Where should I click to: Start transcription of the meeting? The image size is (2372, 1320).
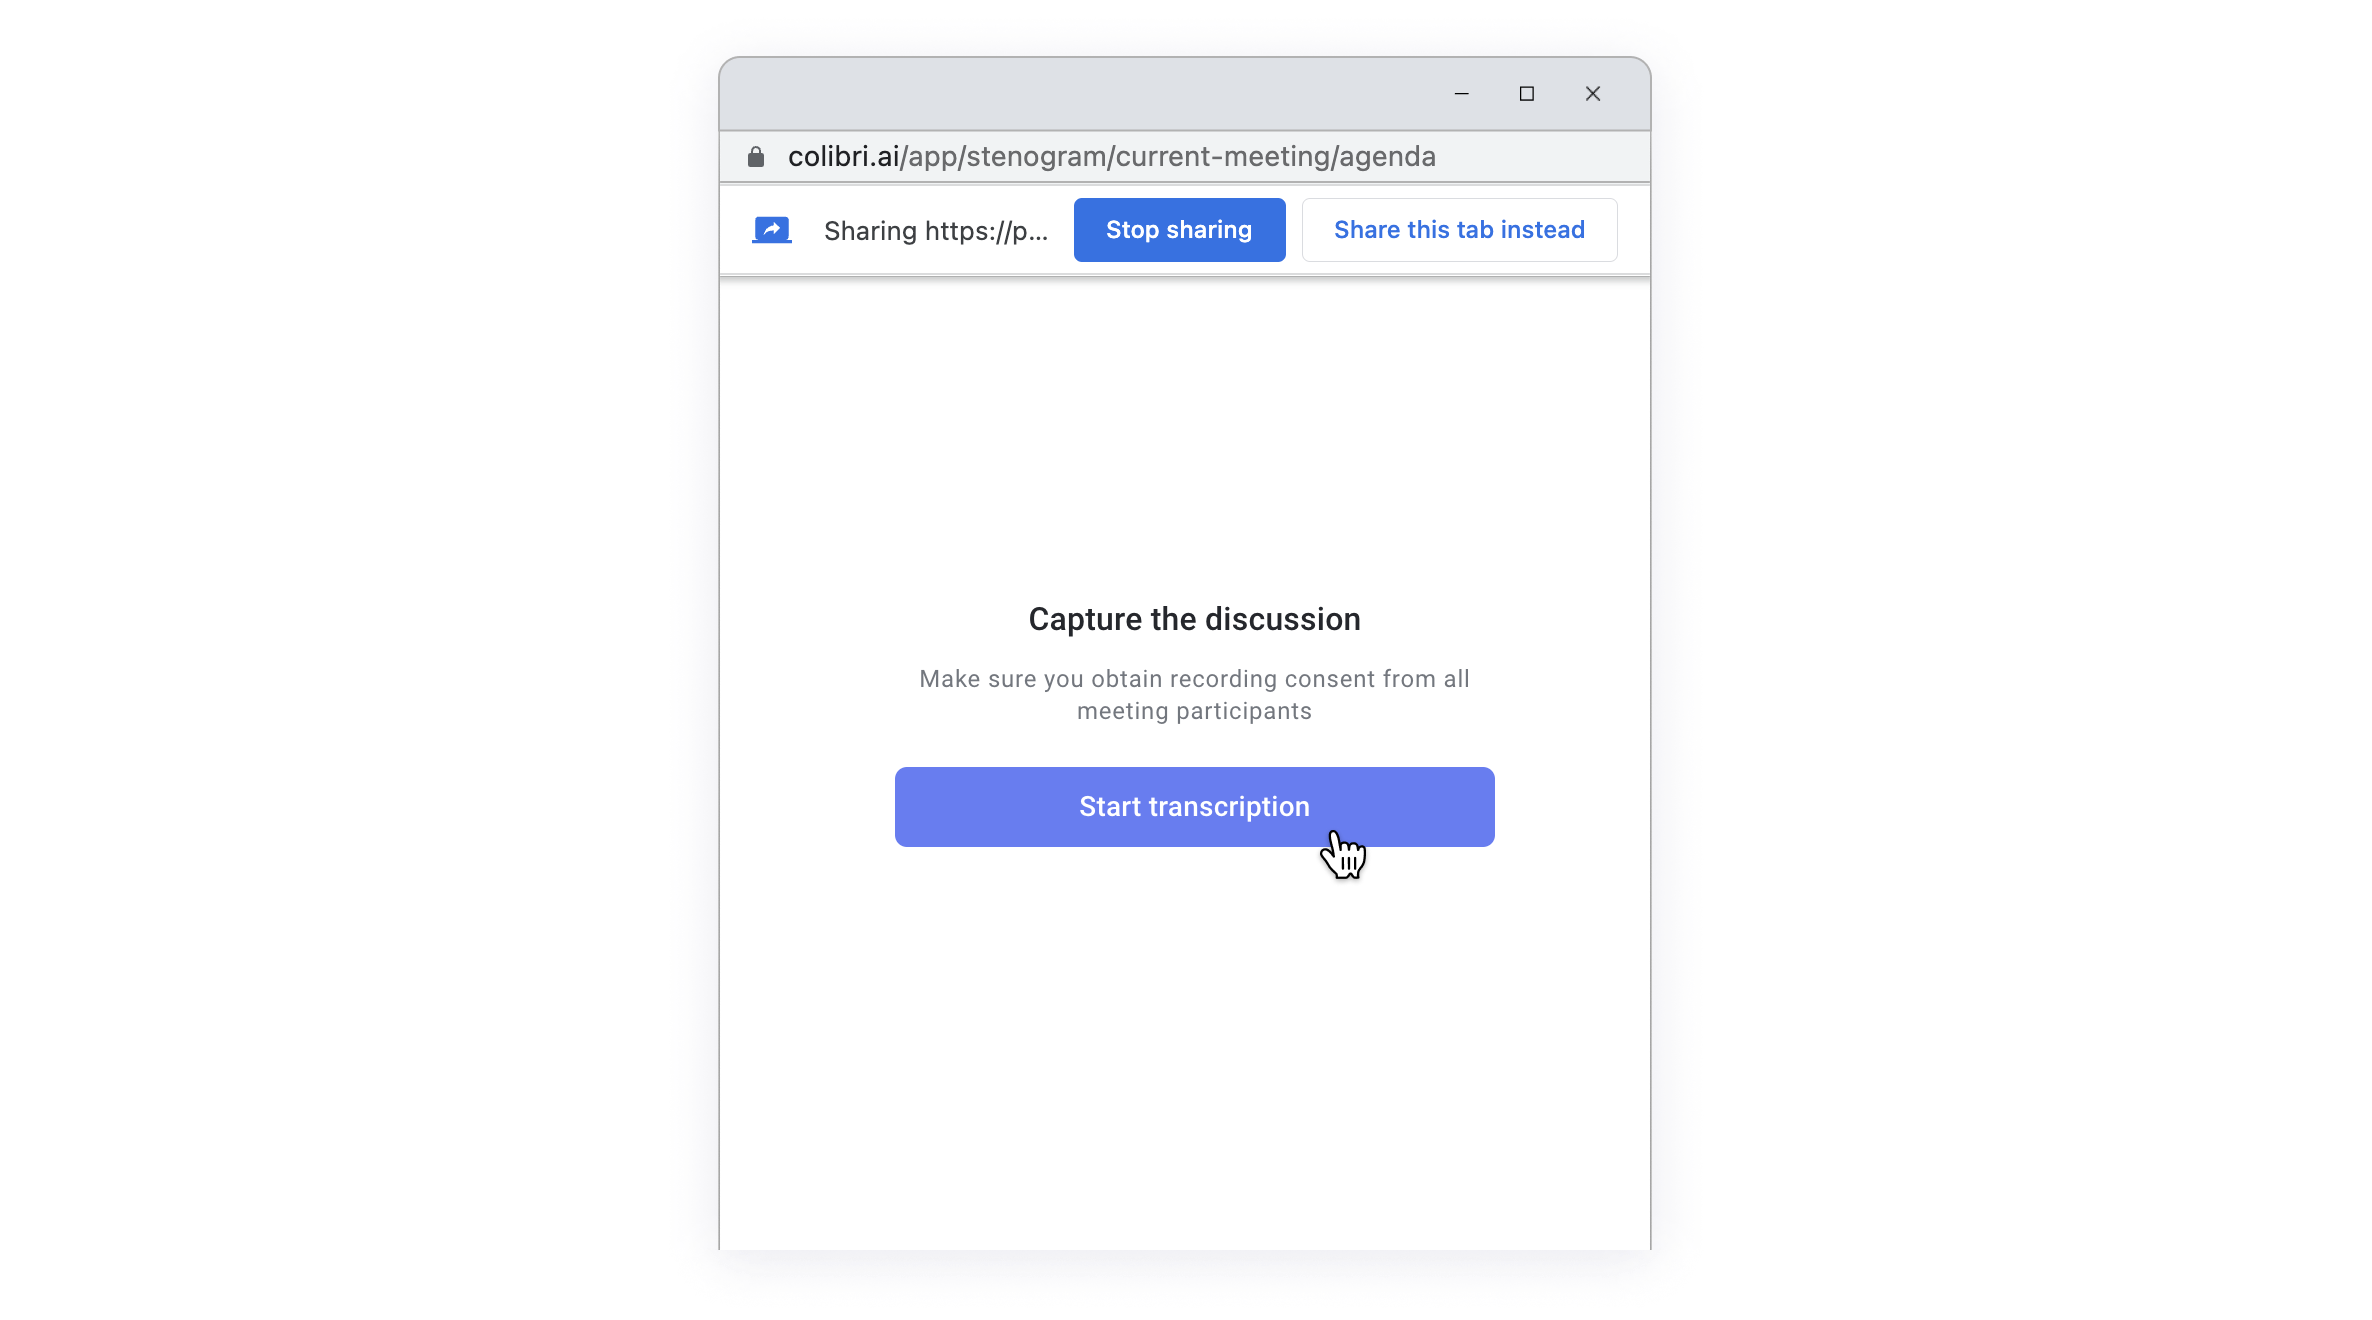pos(1194,807)
